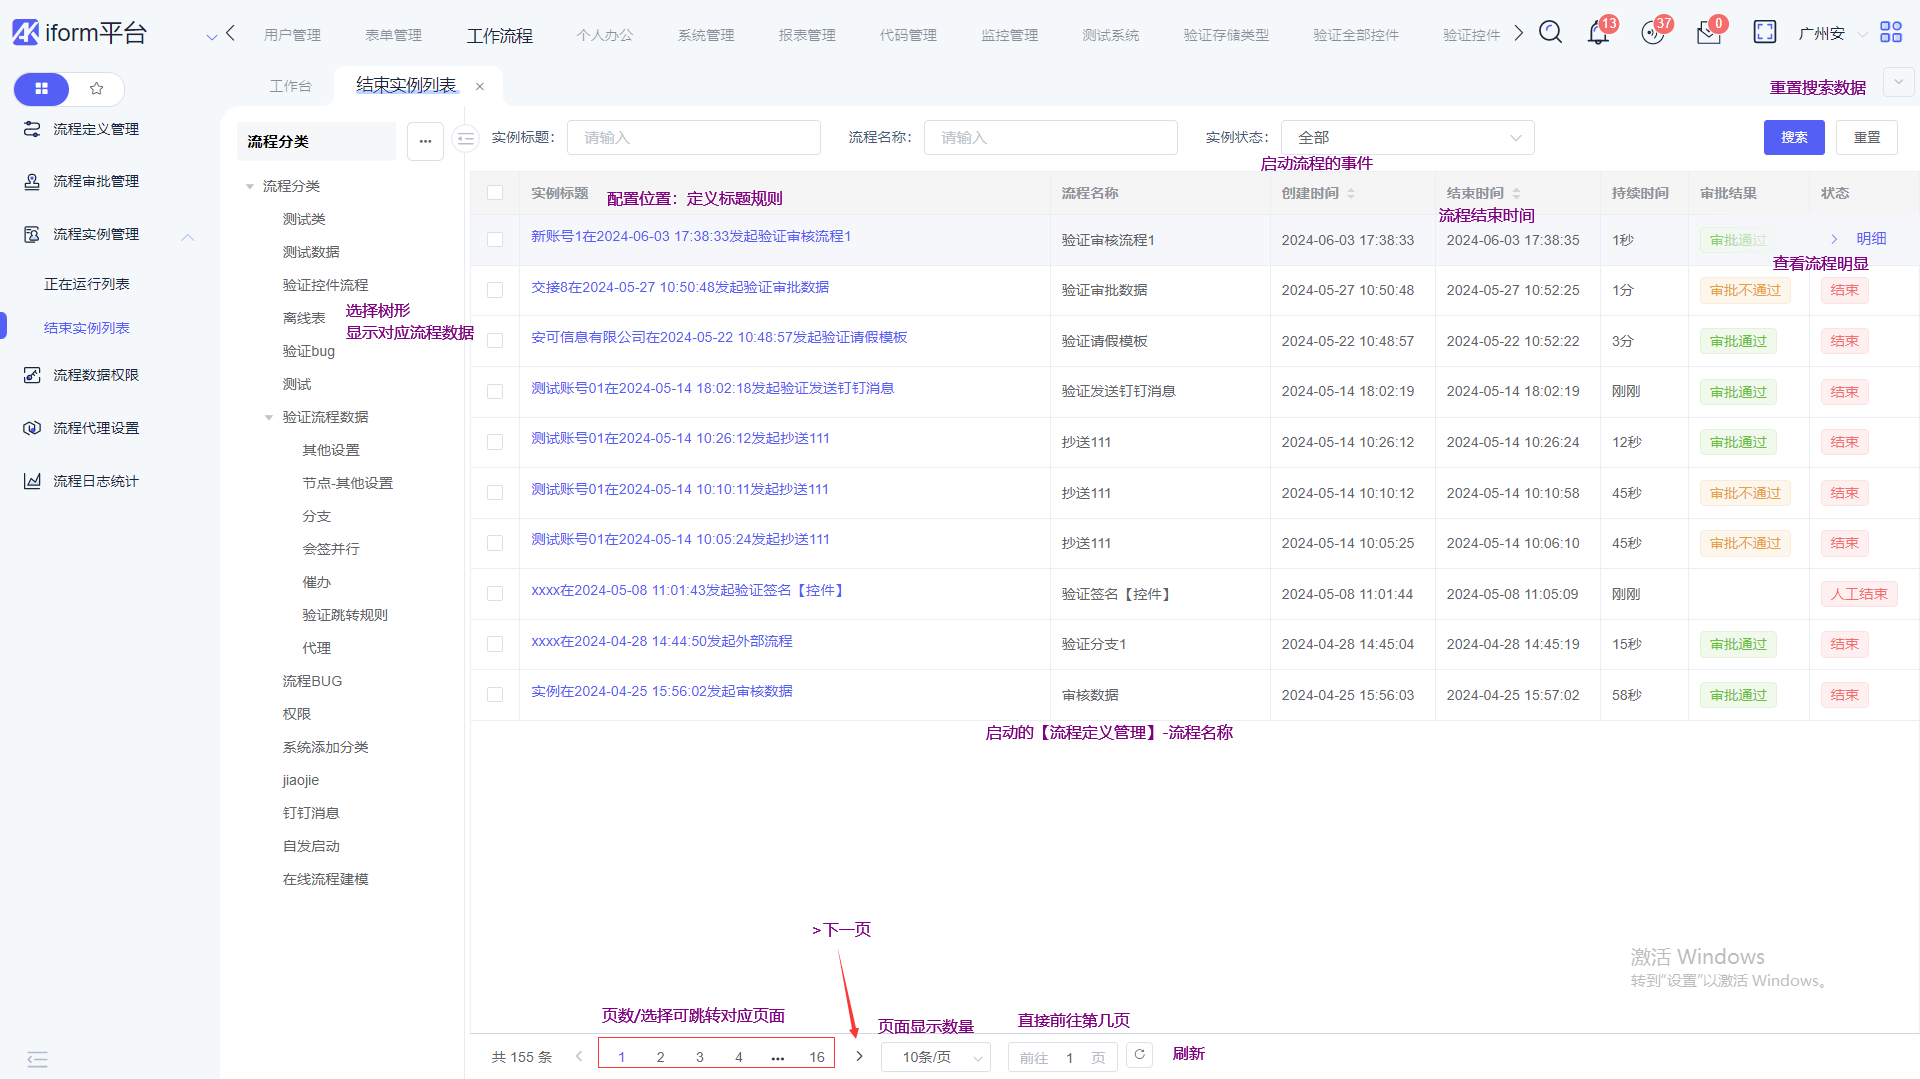Viewport: 1920px width, 1079px height.
Task: Toggle the select-all checkbox in table header
Action: coord(495,193)
